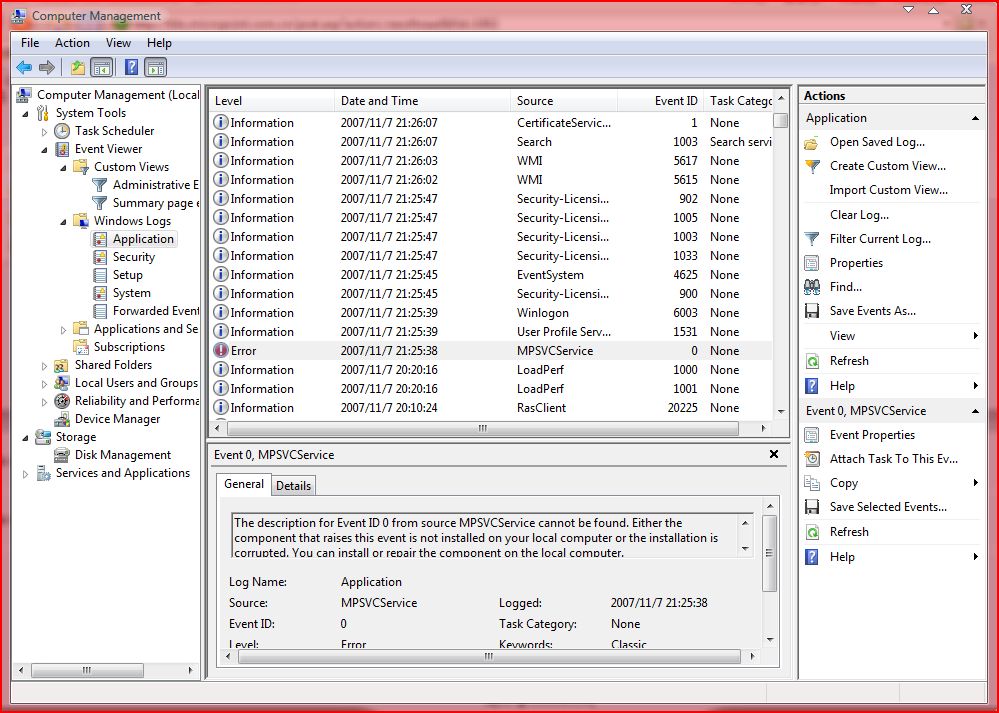The image size is (999, 713).
Task: Click the Forward arrow toolbar icon
Action: click(47, 67)
